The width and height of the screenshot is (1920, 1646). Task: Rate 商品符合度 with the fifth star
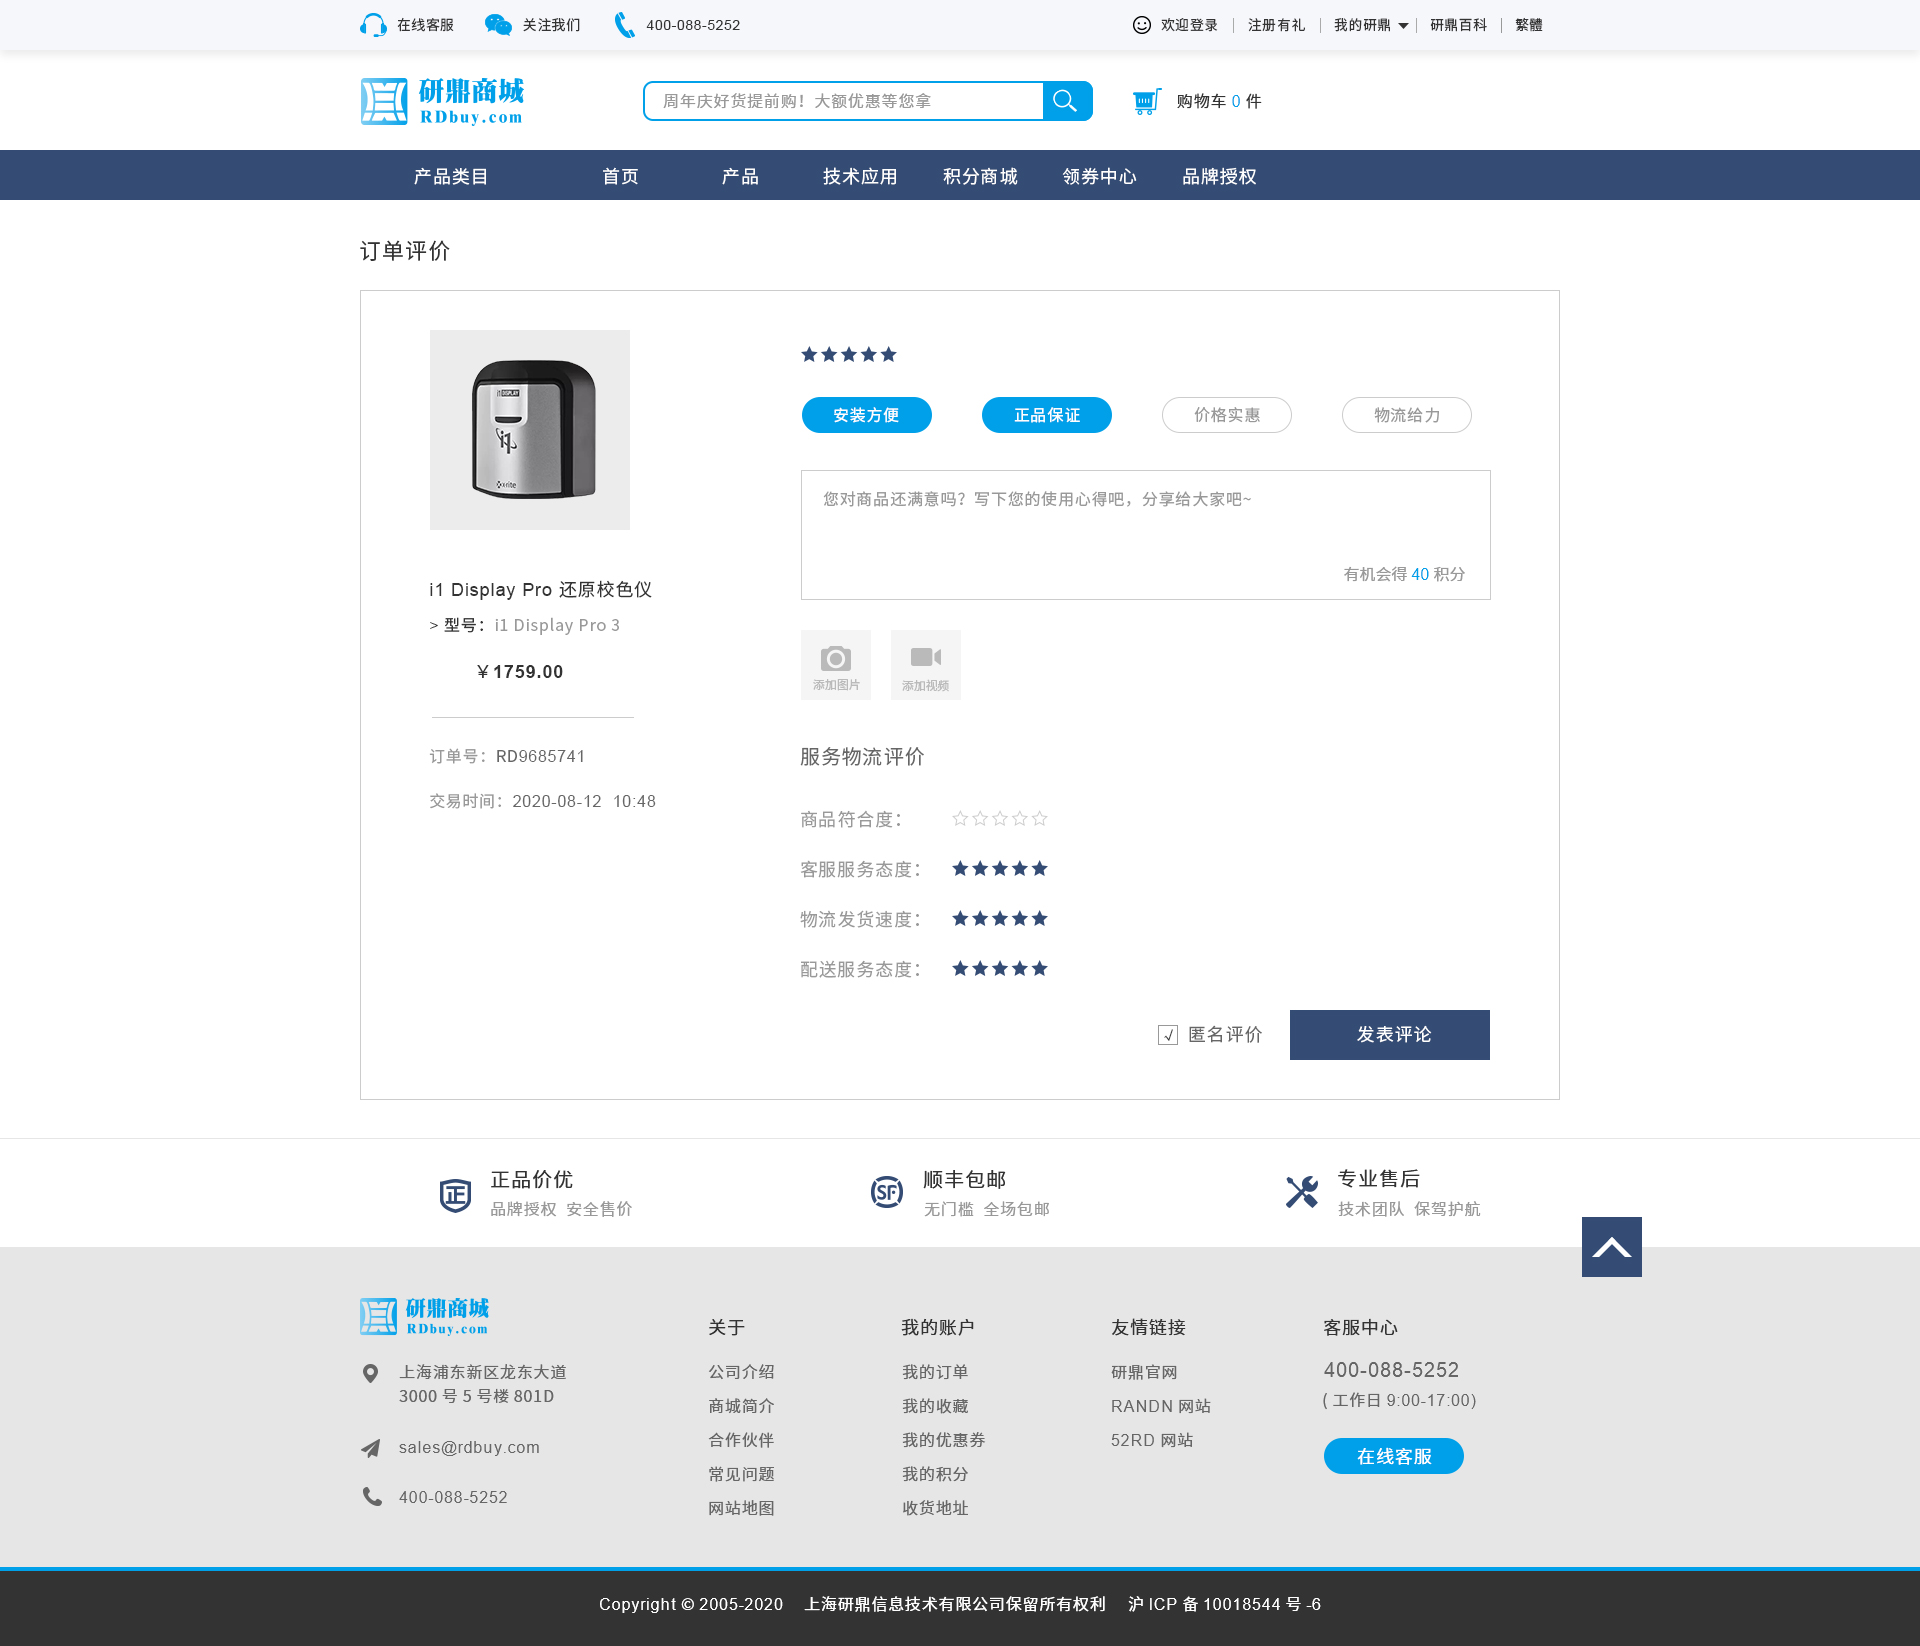tap(1040, 819)
